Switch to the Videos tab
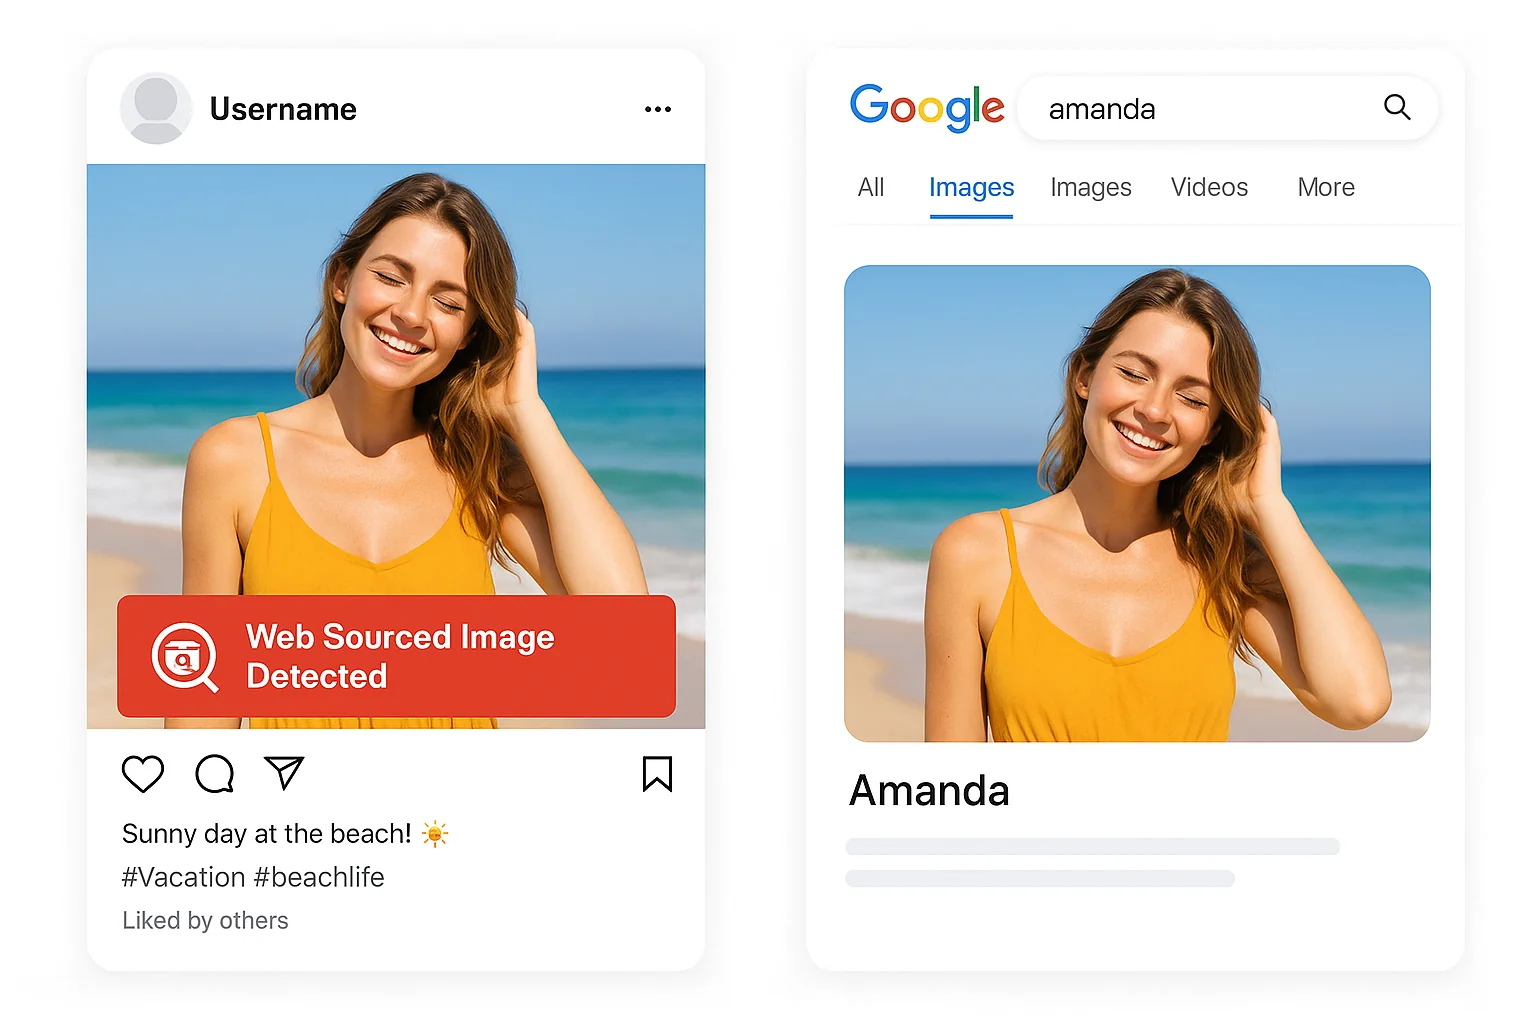1536x1024 pixels. [1209, 188]
